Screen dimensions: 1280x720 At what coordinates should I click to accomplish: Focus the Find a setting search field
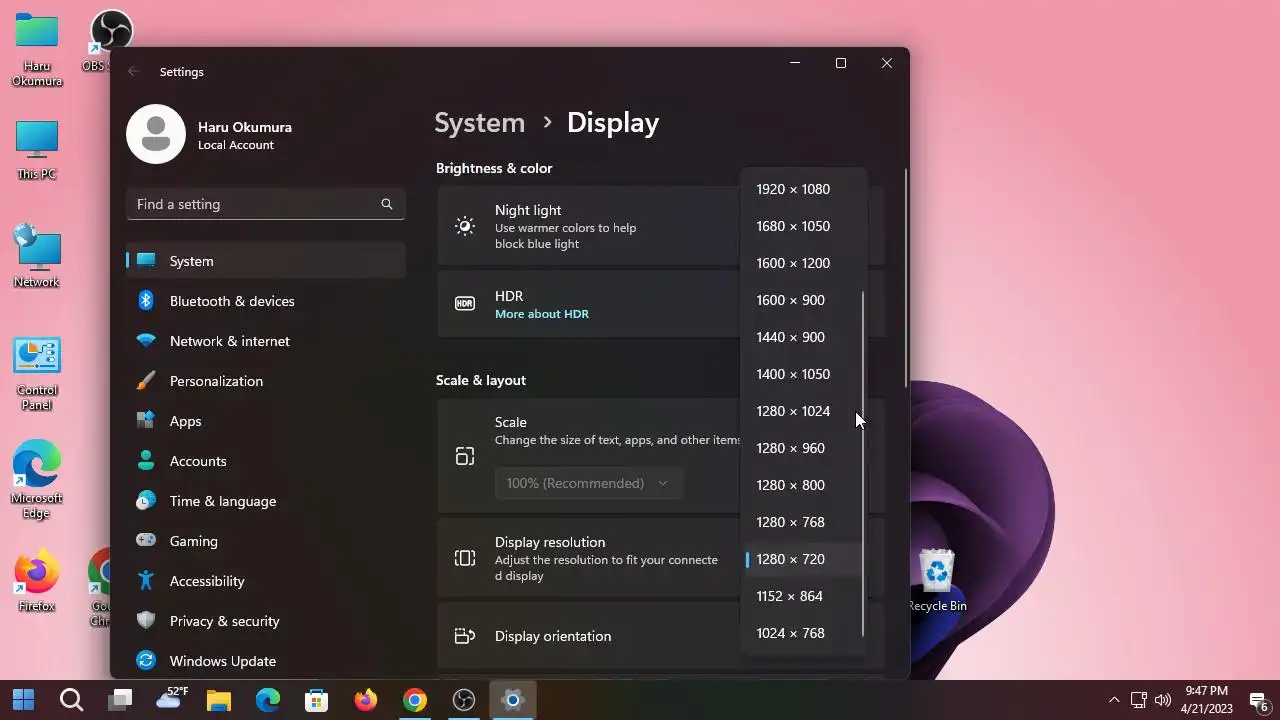point(266,204)
